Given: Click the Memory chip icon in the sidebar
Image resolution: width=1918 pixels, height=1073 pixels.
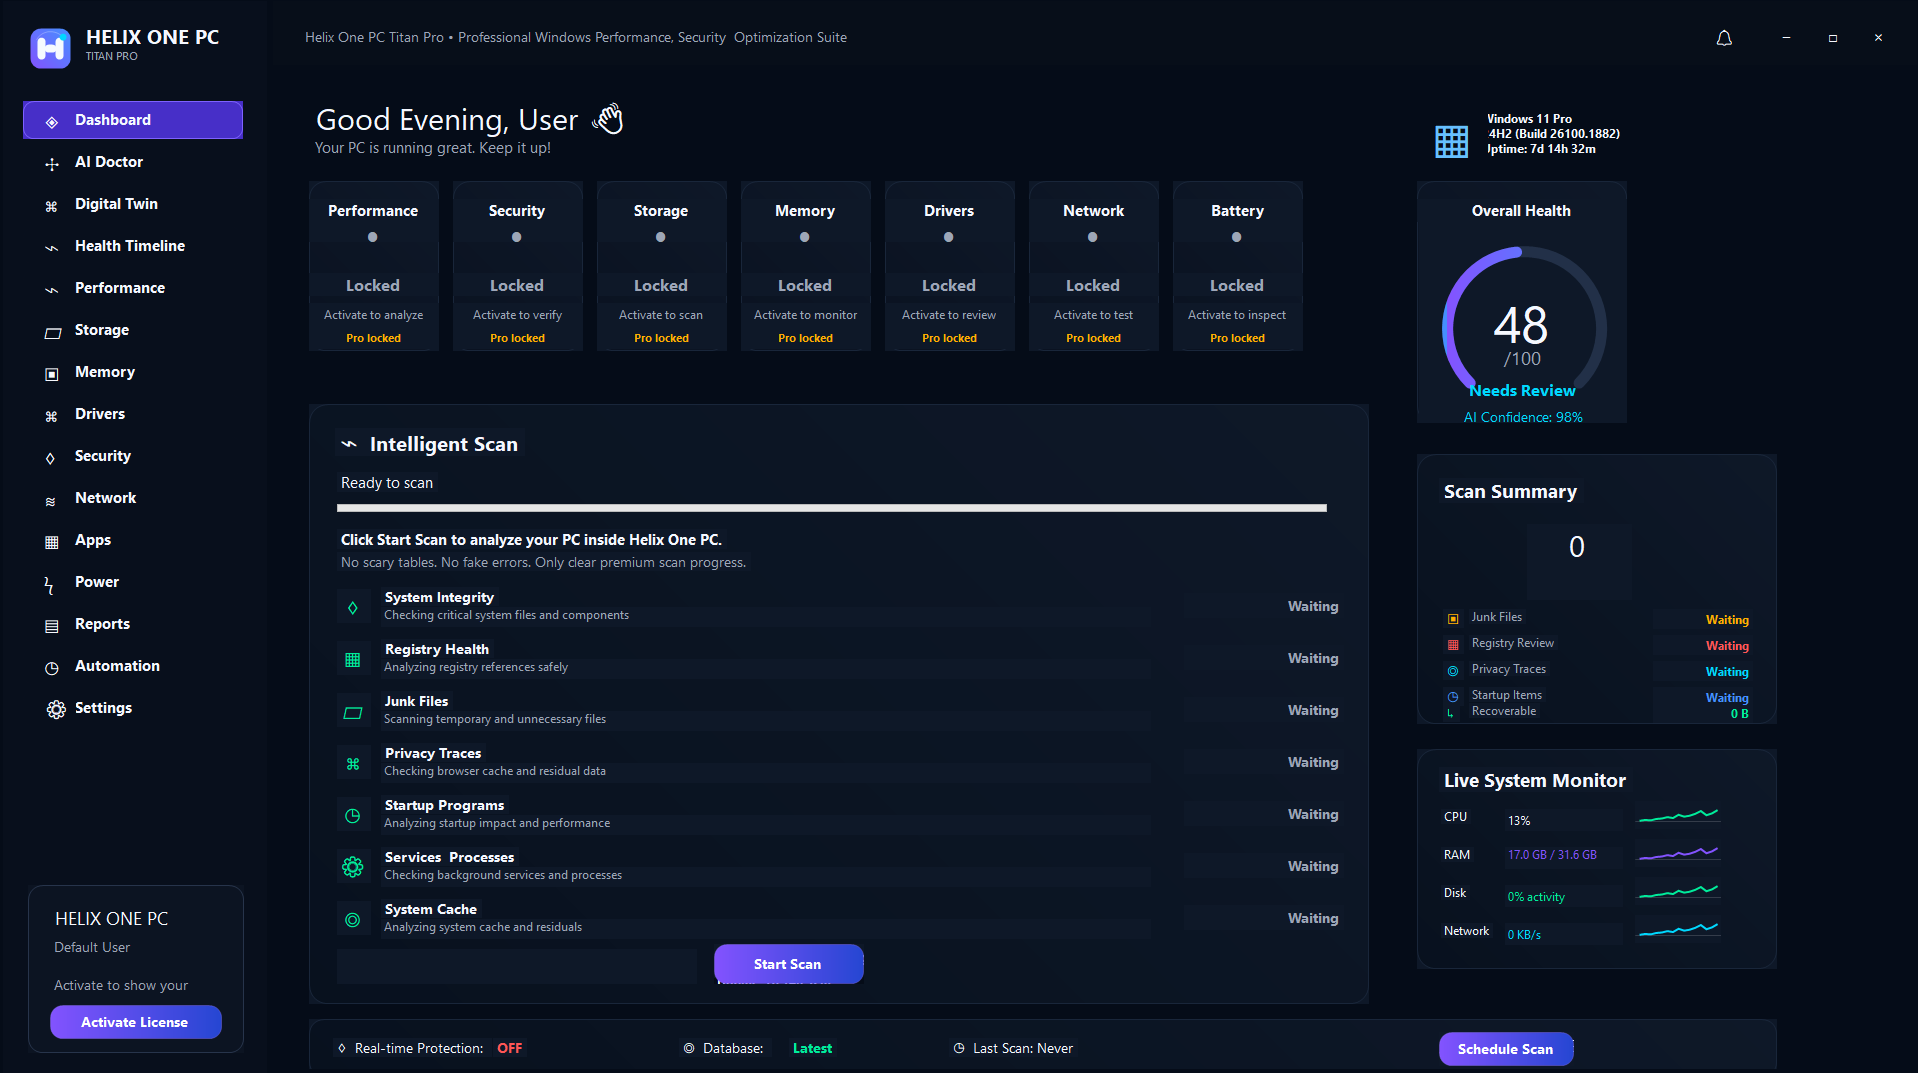Looking at the screenshot, I should (x=52, y=373).
